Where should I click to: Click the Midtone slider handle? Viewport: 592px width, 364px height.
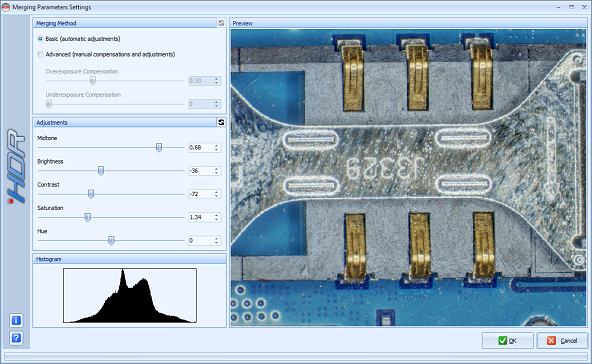pos(159,147)
